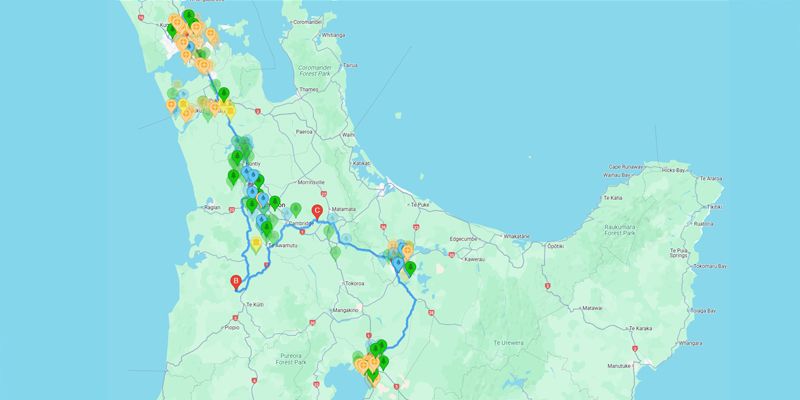Click the Tokomaru Bay label
800x400 pixels.
point(709,266)
